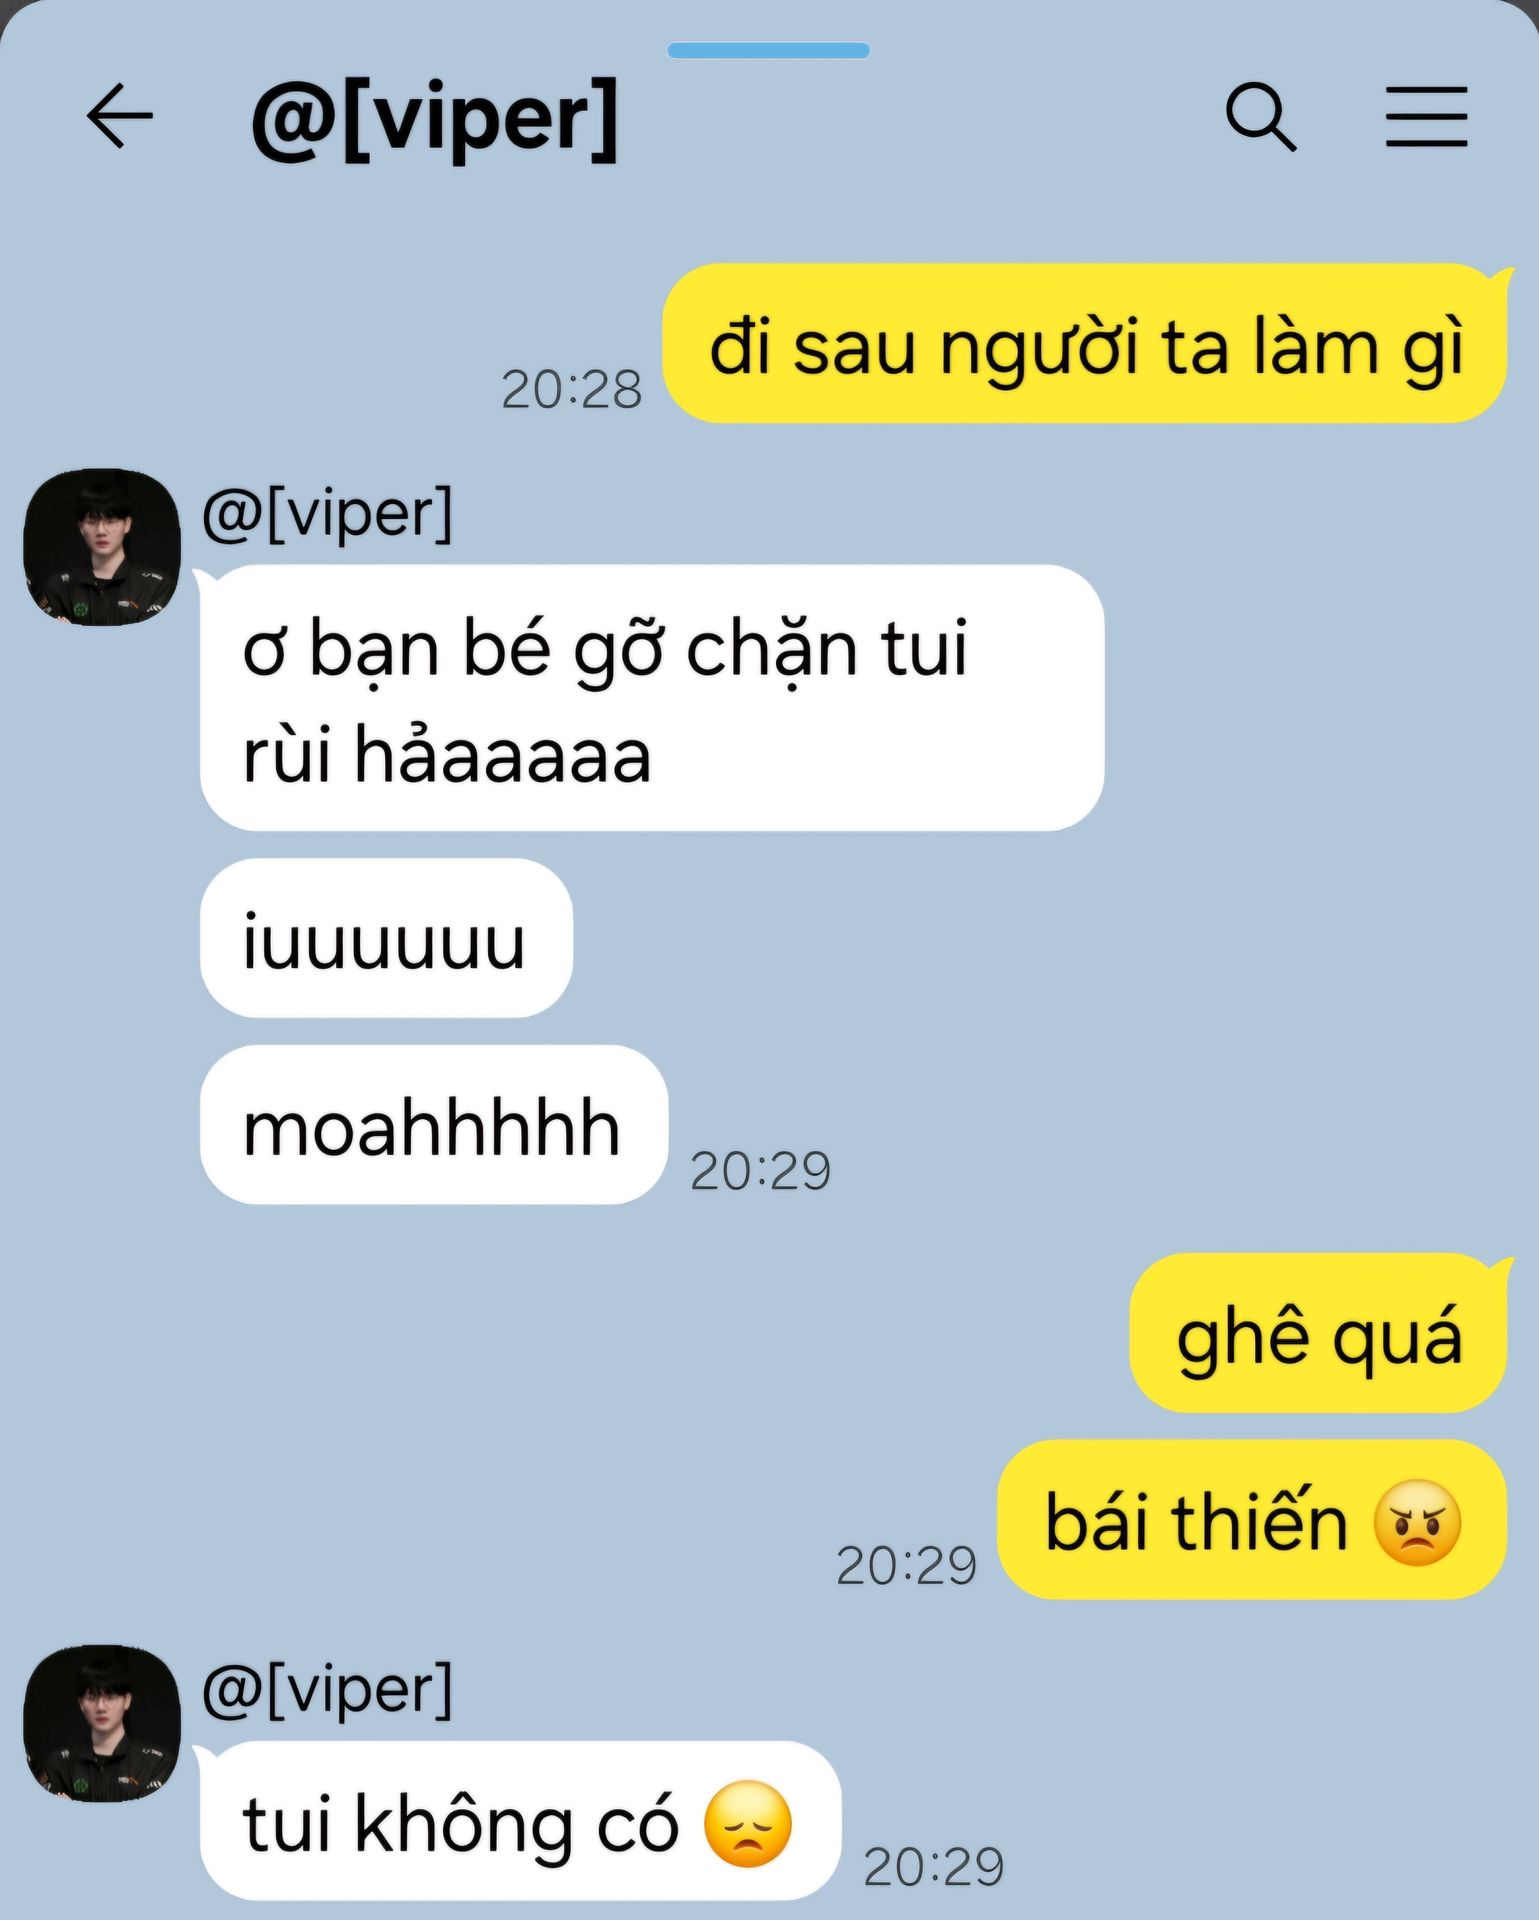Select the 'ơ bạn bé gỡ chặn tui' message
1539x1920 pixels.
(x=652, y=698)
